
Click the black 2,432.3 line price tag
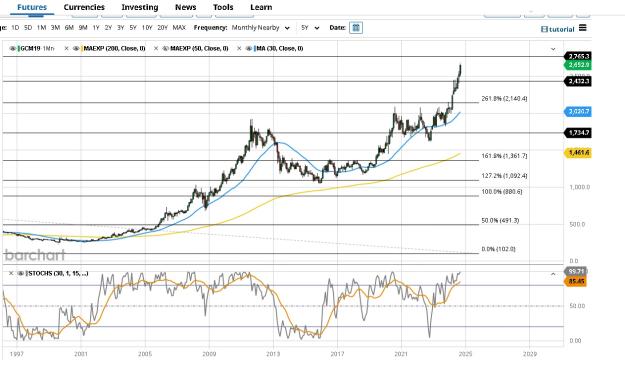coord(578,81)
